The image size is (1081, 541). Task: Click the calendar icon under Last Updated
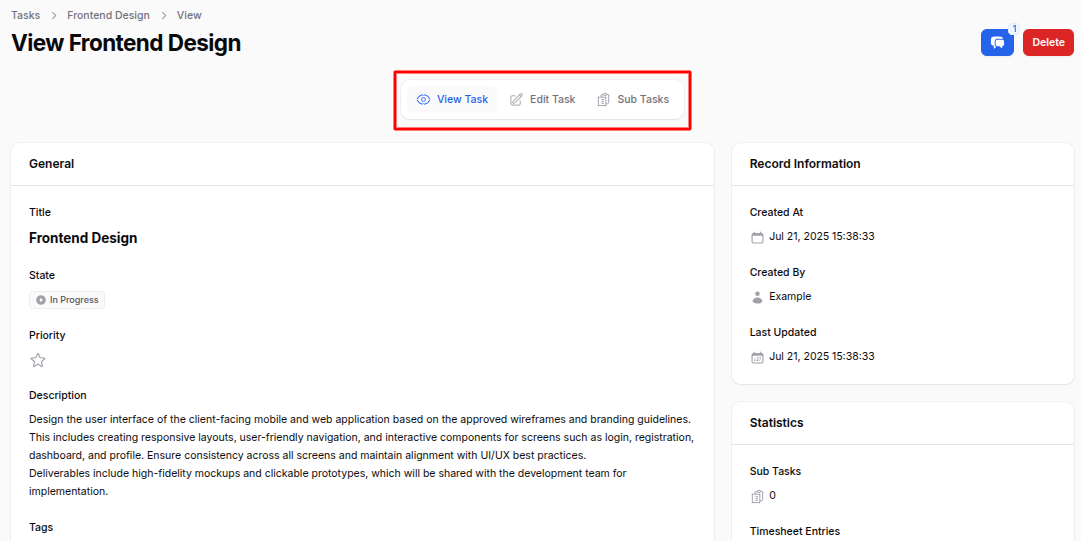(757, 357)
